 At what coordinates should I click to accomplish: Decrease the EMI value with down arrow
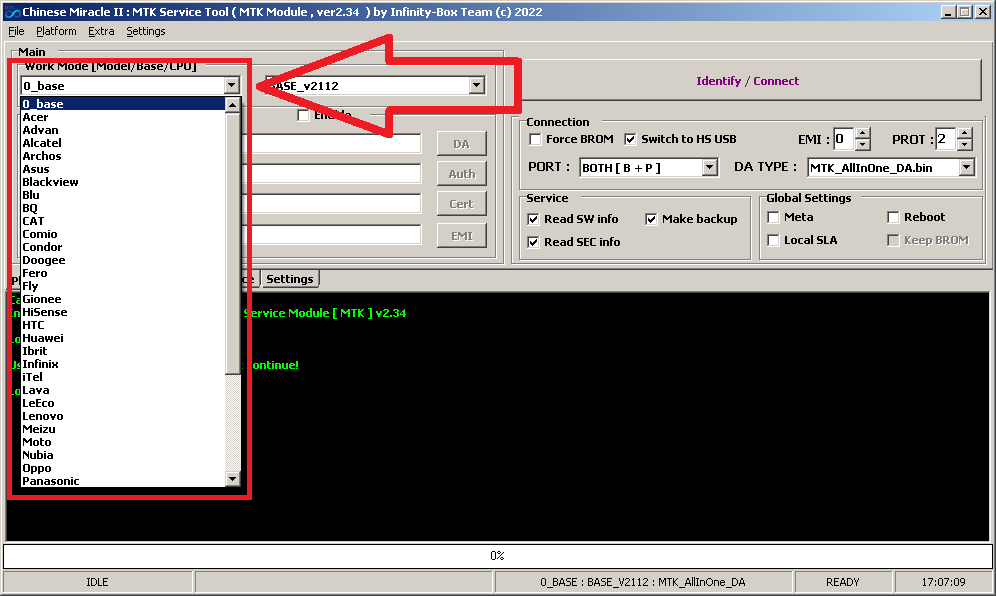coord(862,145)
